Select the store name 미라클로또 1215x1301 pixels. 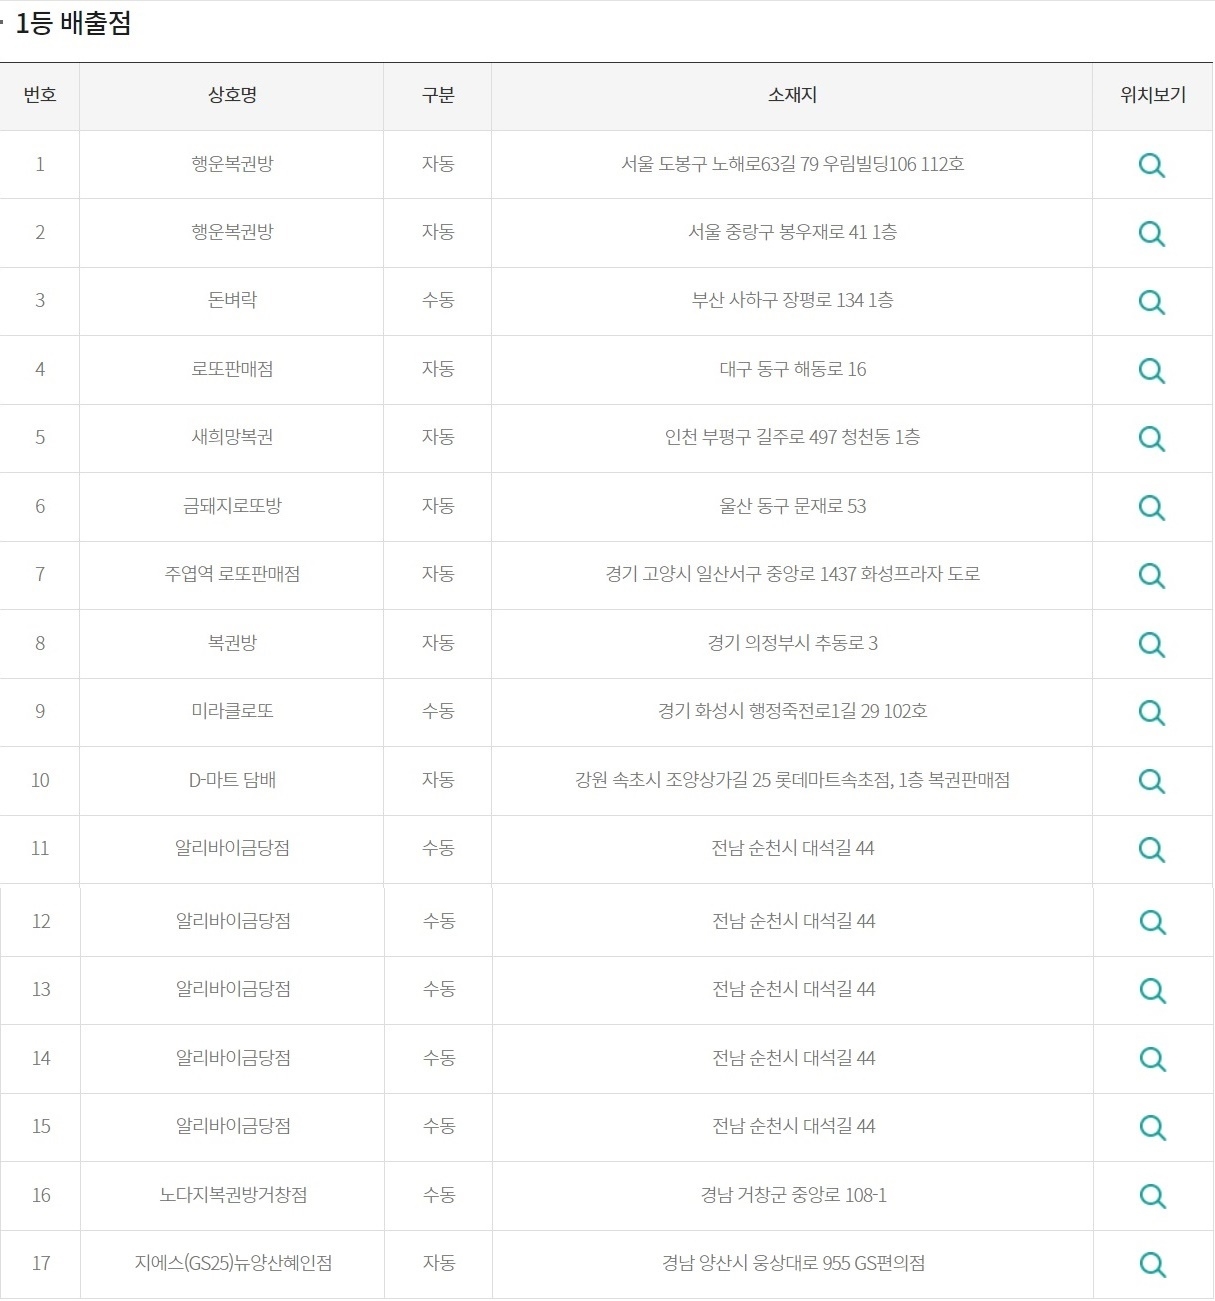[x=232, y=711]
